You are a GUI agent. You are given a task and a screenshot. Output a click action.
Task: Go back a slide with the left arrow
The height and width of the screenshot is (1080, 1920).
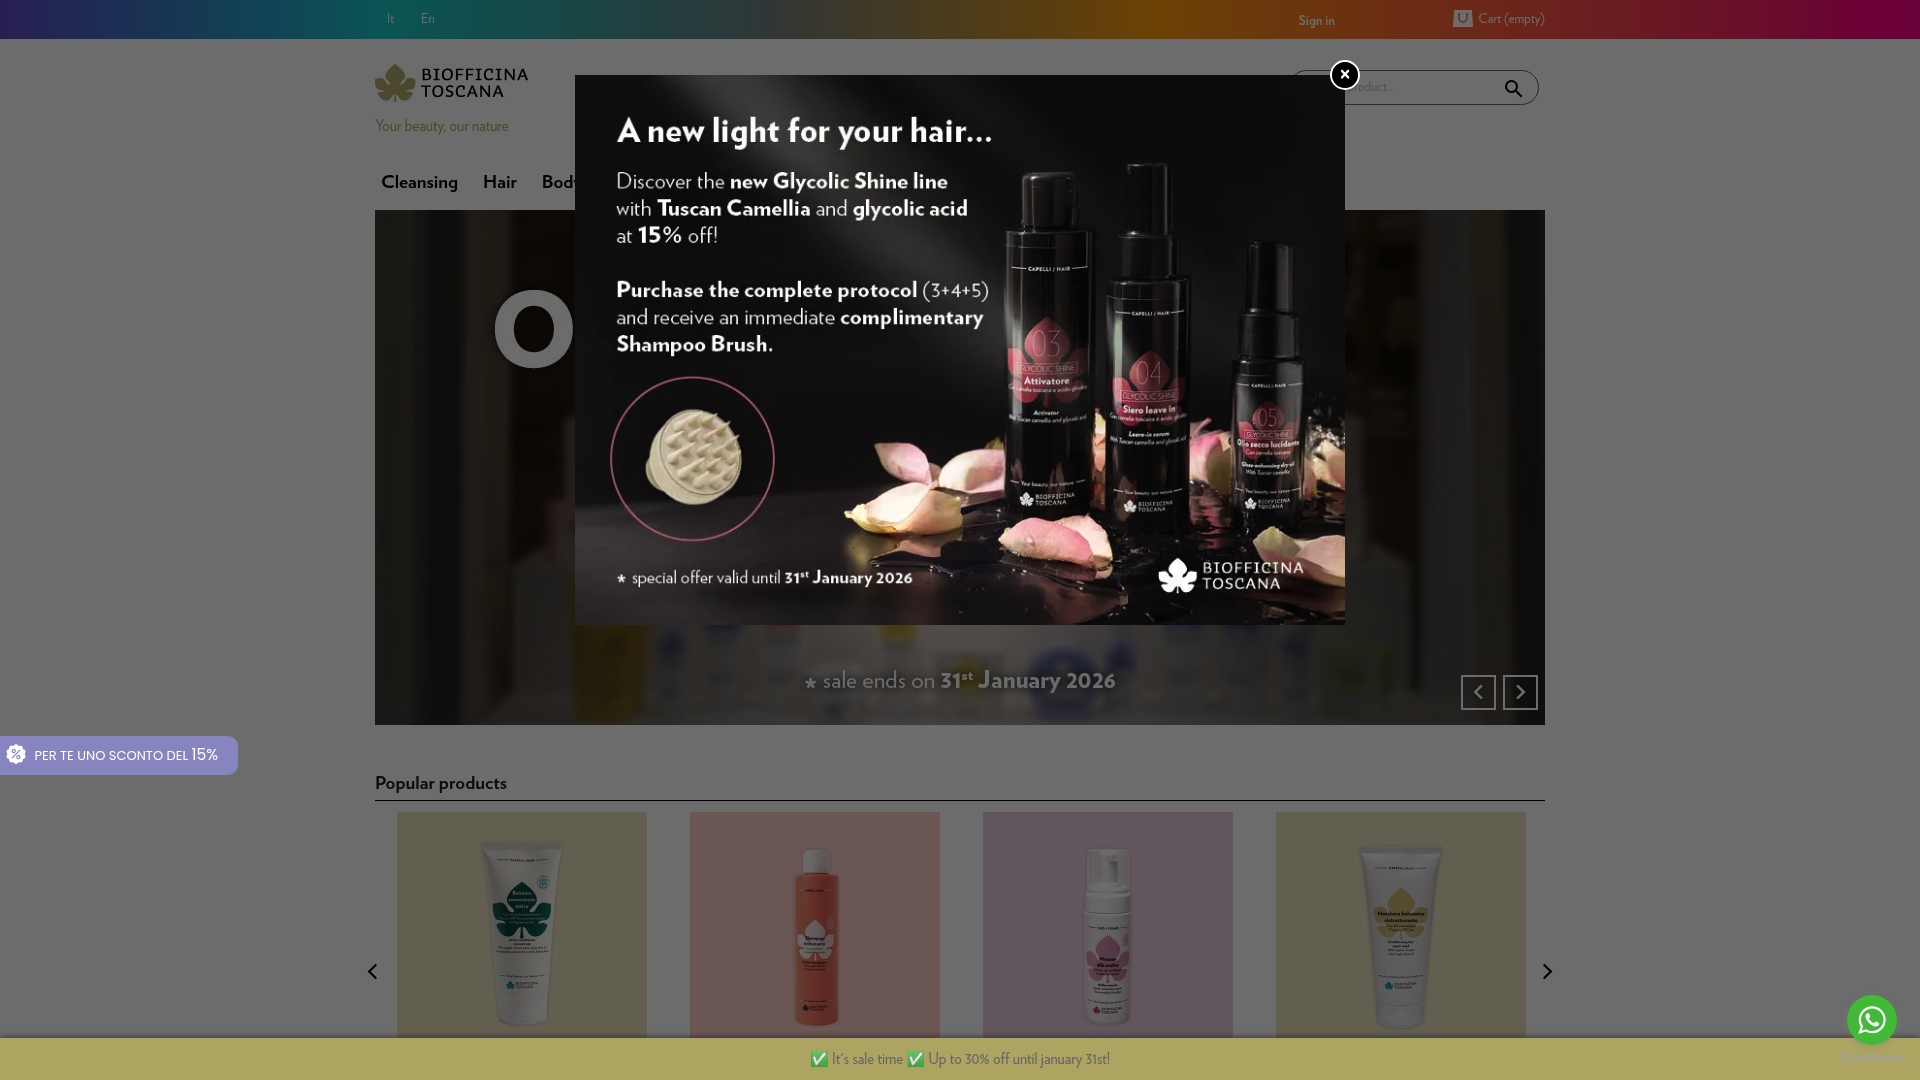[x=1478, y=692]
